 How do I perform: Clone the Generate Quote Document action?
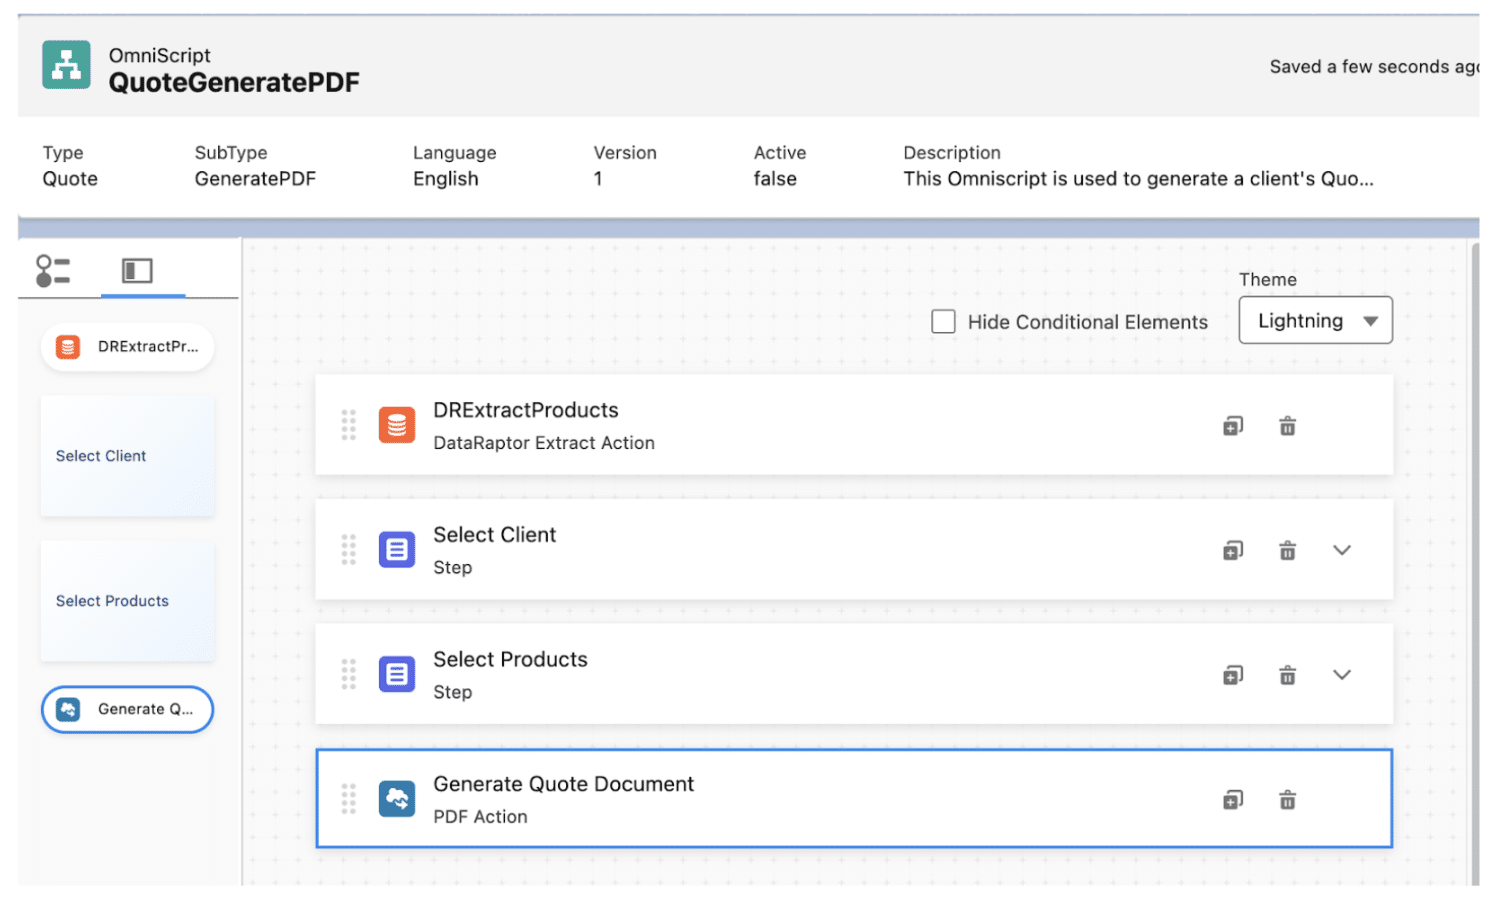(x=1233, y=800)
